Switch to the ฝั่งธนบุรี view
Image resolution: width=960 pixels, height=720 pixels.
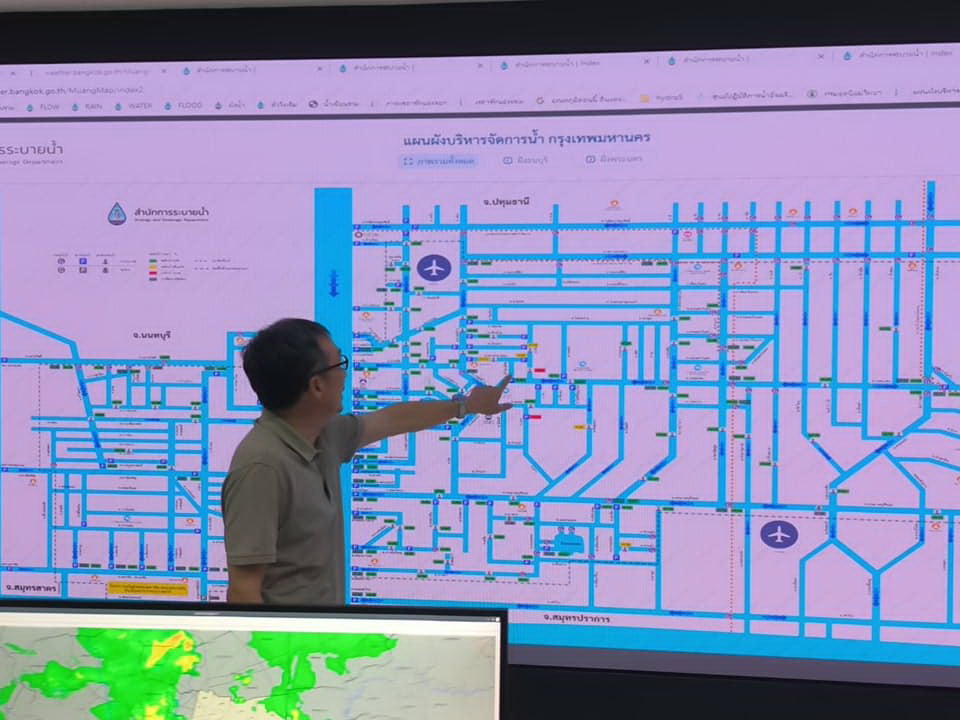[x=527, y=160]
